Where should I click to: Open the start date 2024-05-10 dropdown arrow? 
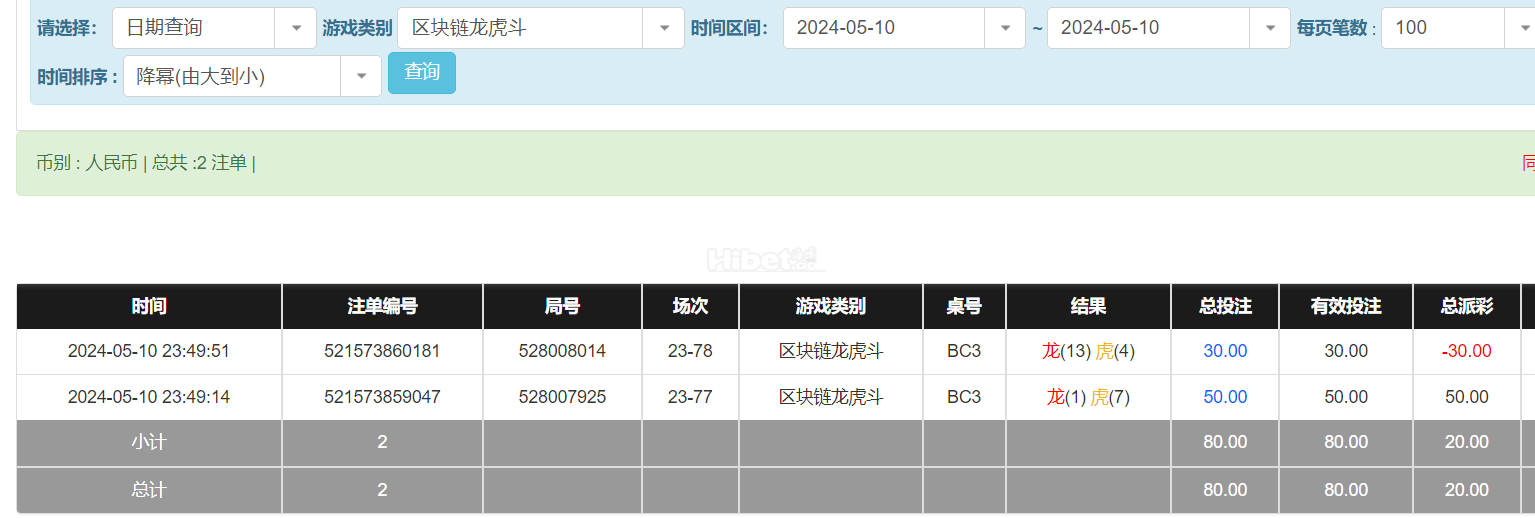[1005, 28]
